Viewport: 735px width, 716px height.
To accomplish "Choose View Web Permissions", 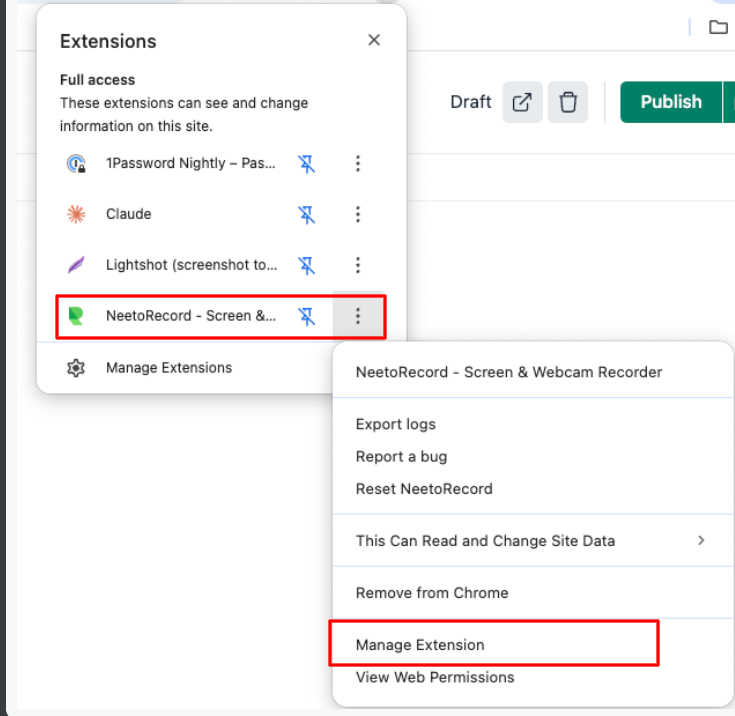I will point(435,678).
